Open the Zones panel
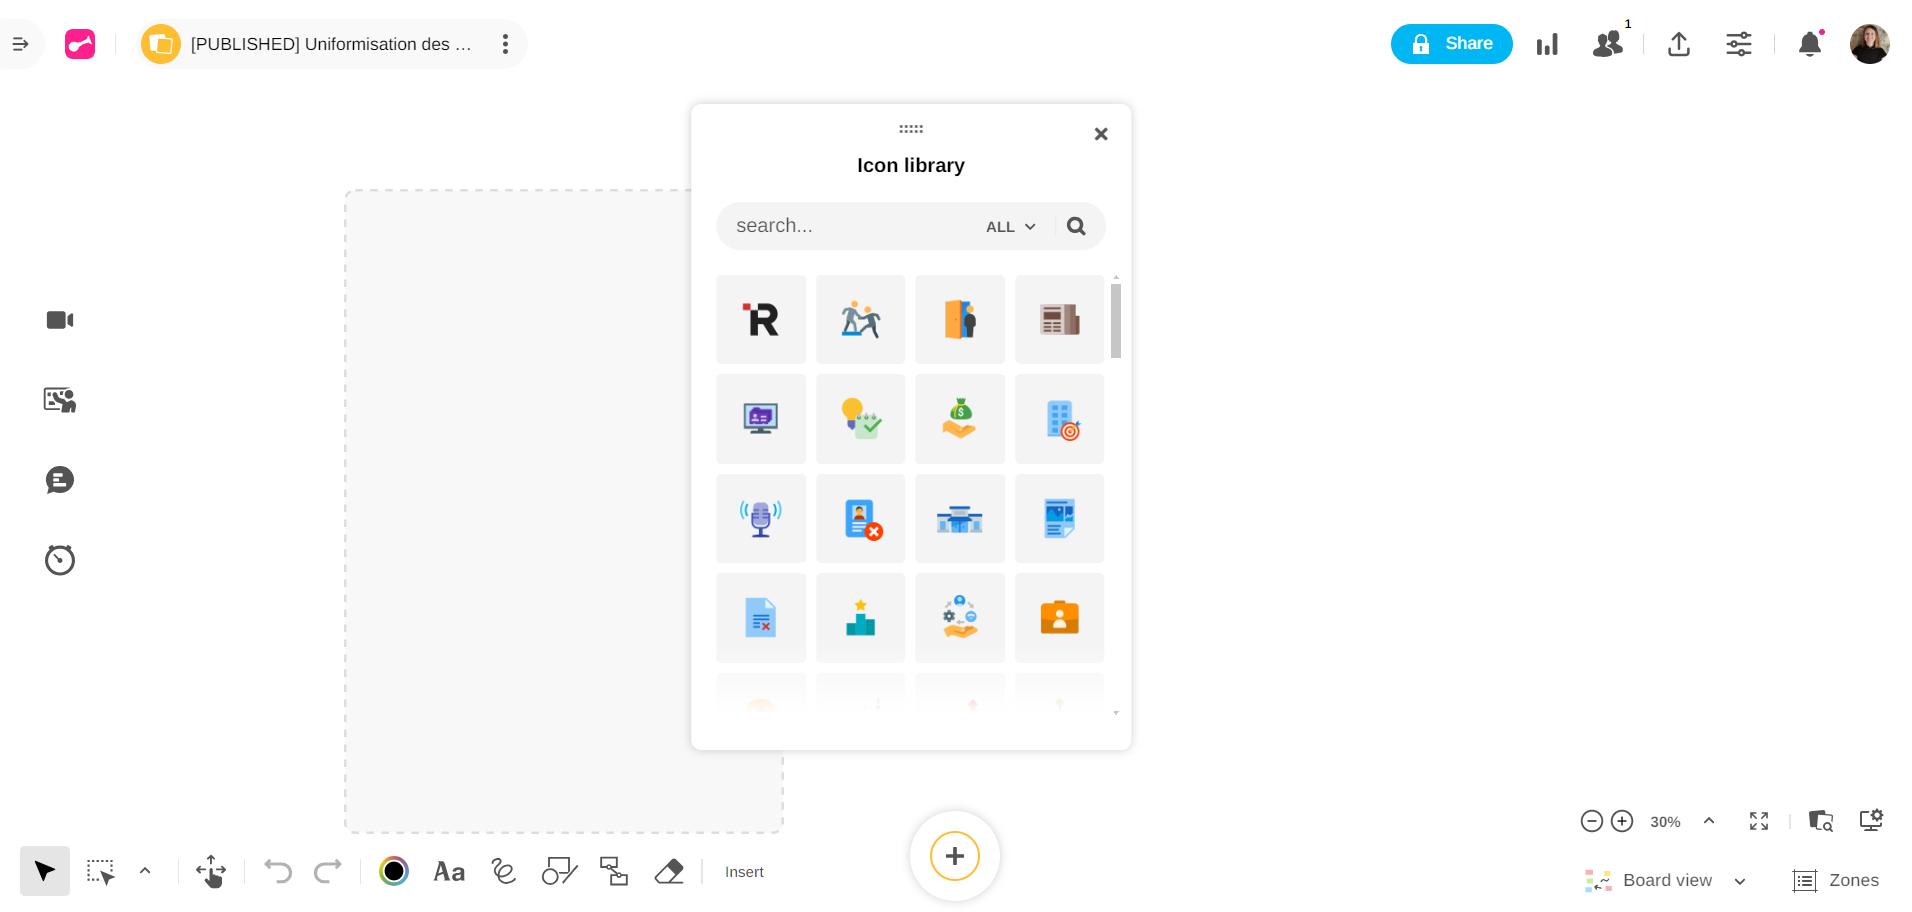This screenshot has height=912, width=1912. pos(1835,880)
